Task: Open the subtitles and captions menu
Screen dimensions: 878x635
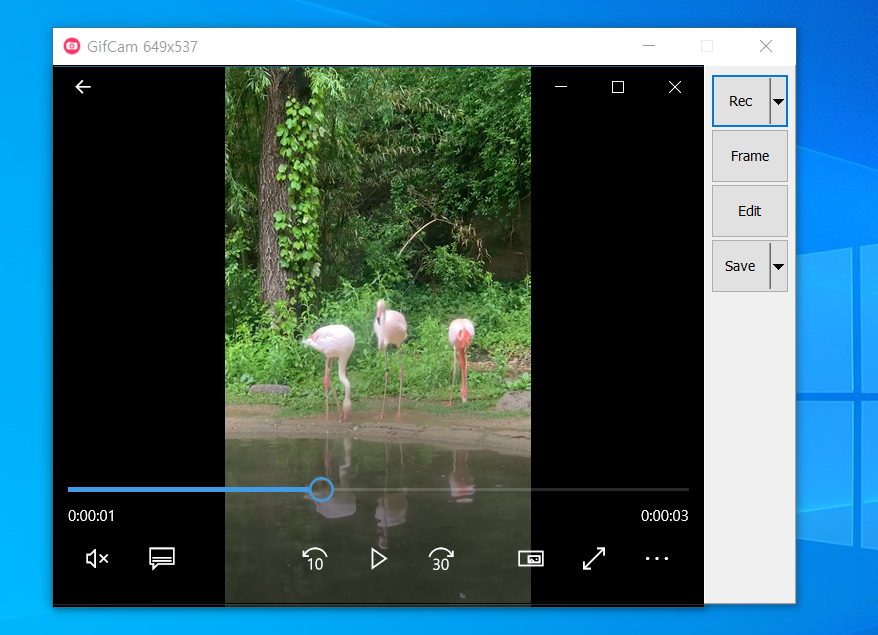Action: click(162, 558)
